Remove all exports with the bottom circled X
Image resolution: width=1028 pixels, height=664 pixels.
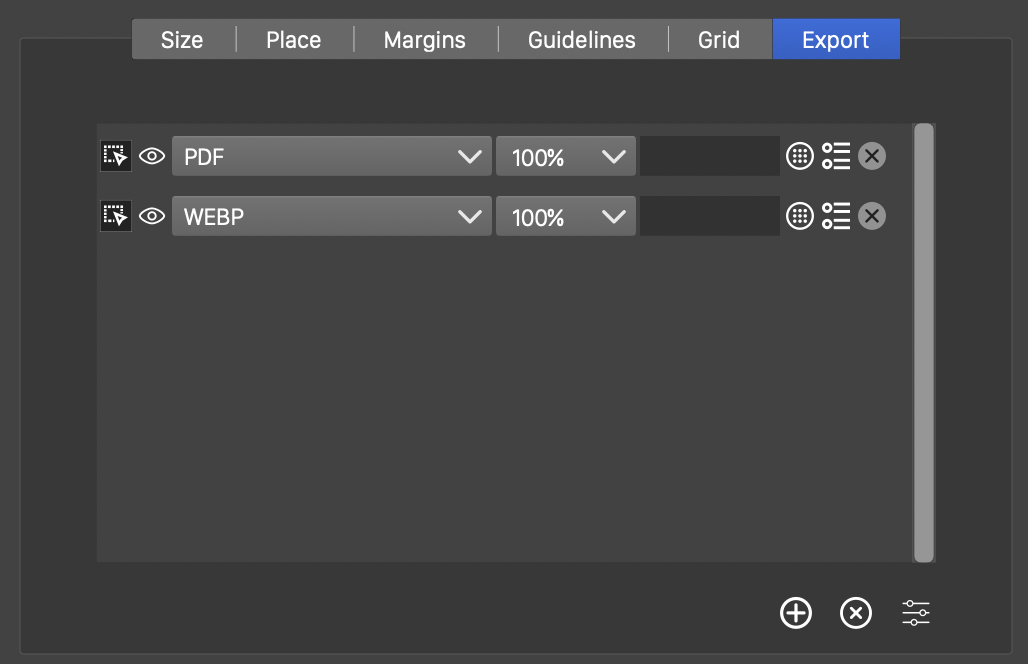856,613
